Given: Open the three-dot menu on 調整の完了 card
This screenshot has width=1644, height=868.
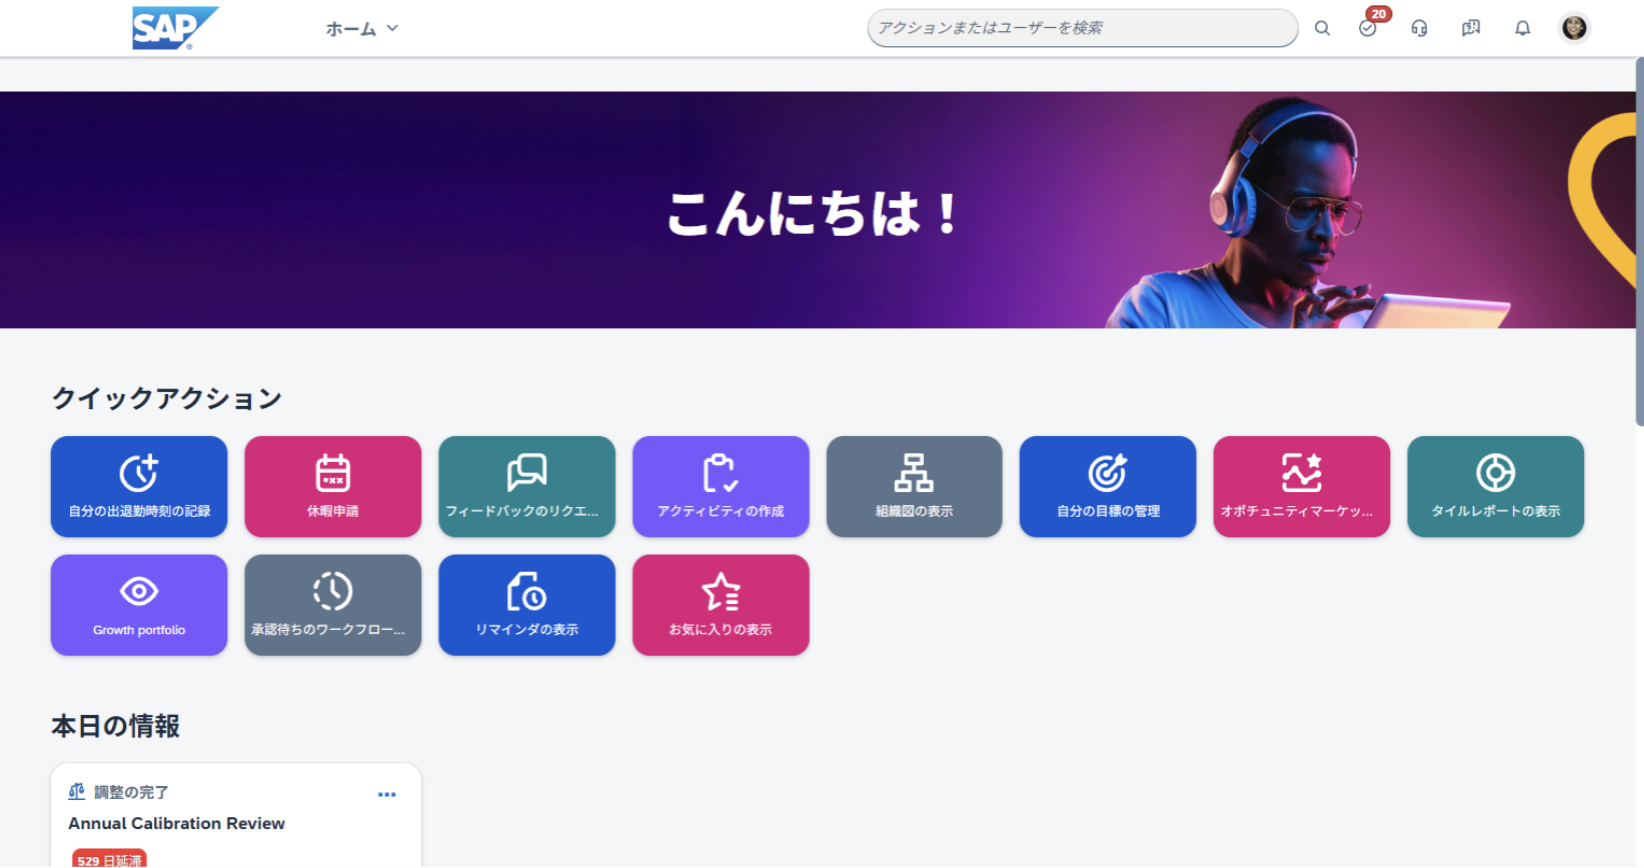Looking at the screenshot, I should [x=387, y=794].
